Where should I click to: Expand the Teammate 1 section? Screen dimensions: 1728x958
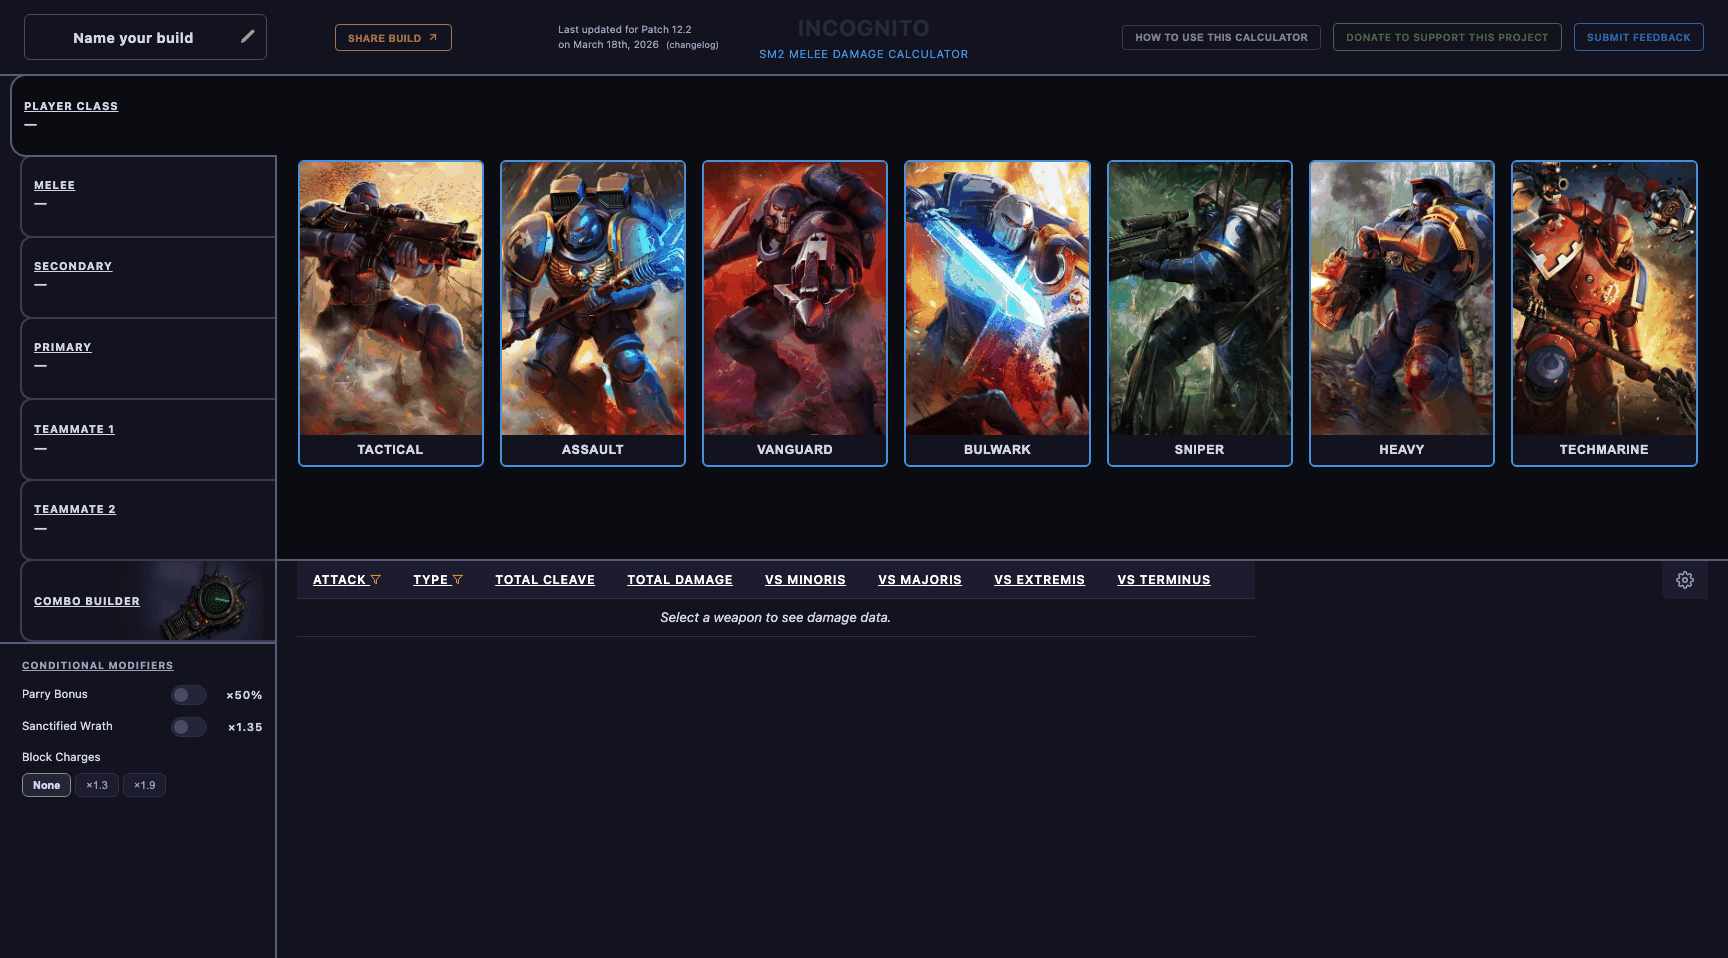(74, 428)
